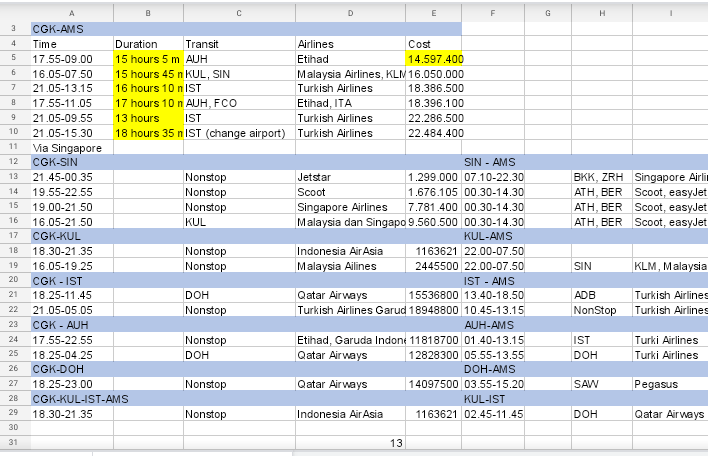The image size is (708, 456).
Task: Select the 'KUL, SIN' transit cell
Action: pos(239,74)
